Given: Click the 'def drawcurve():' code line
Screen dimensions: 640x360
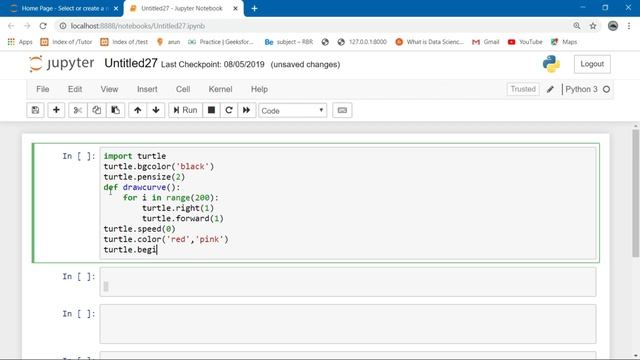Looking at the screenshot, I should point(142,187).
